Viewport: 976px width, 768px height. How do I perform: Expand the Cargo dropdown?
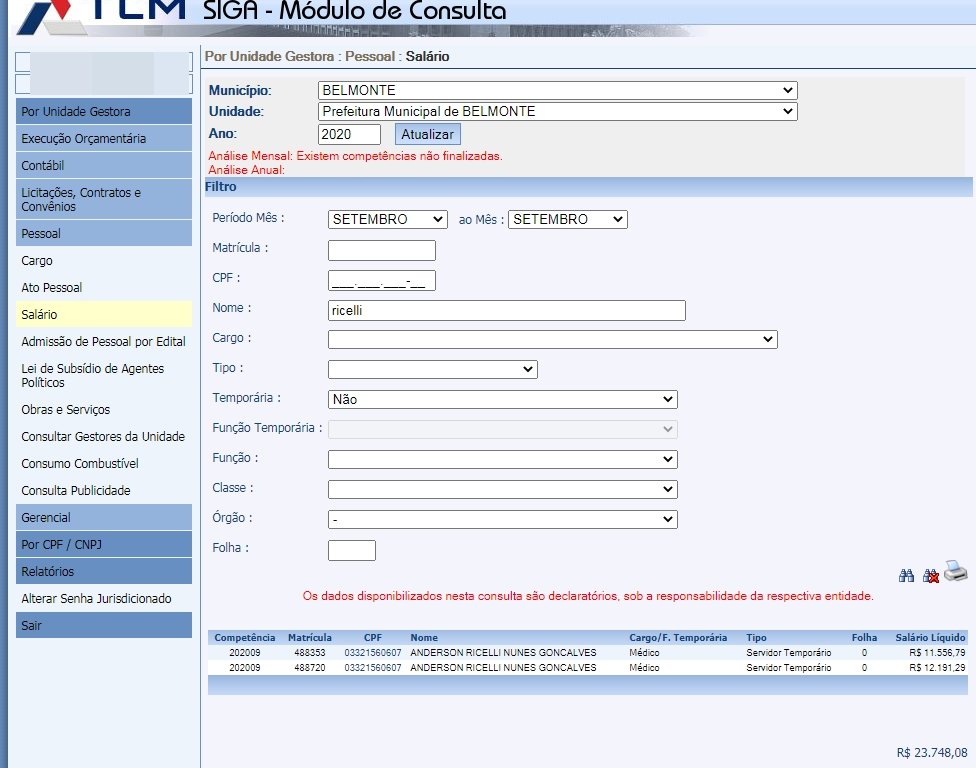pyautogui.click(x=552, y=339)
